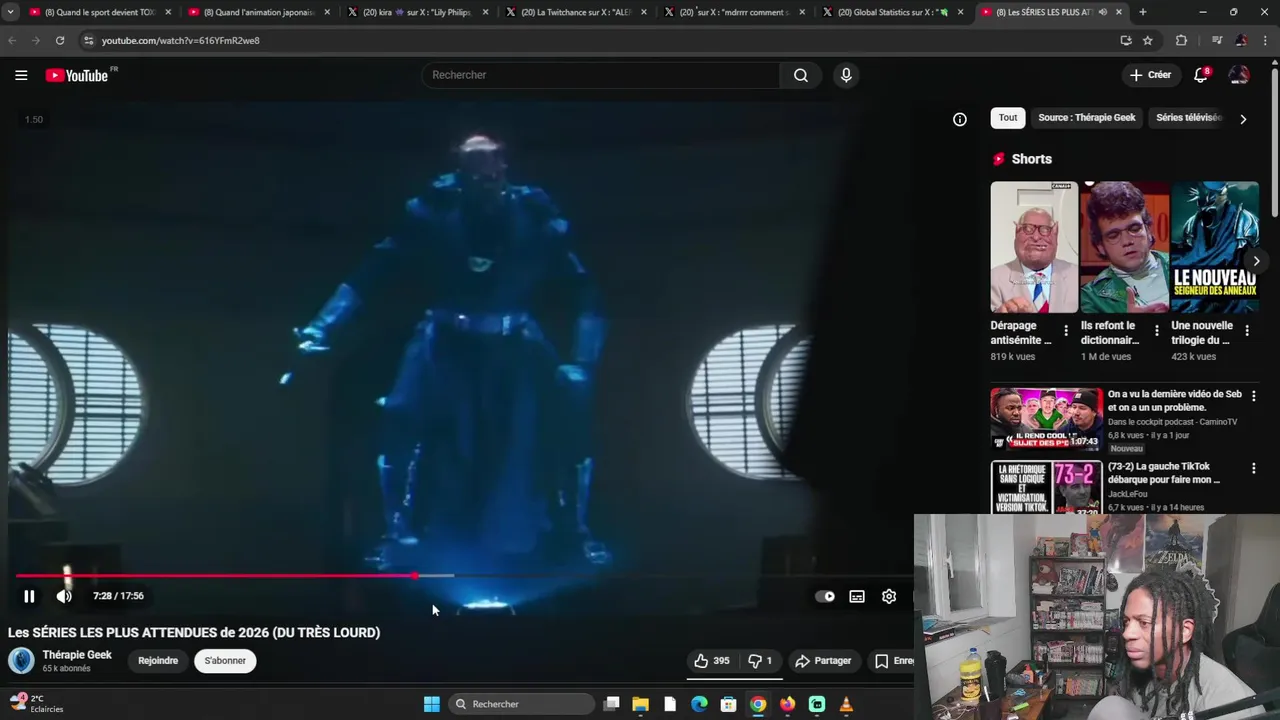Mute the video volume
The height and width of the screenshot is (720, 1280).
click(64, 596)
